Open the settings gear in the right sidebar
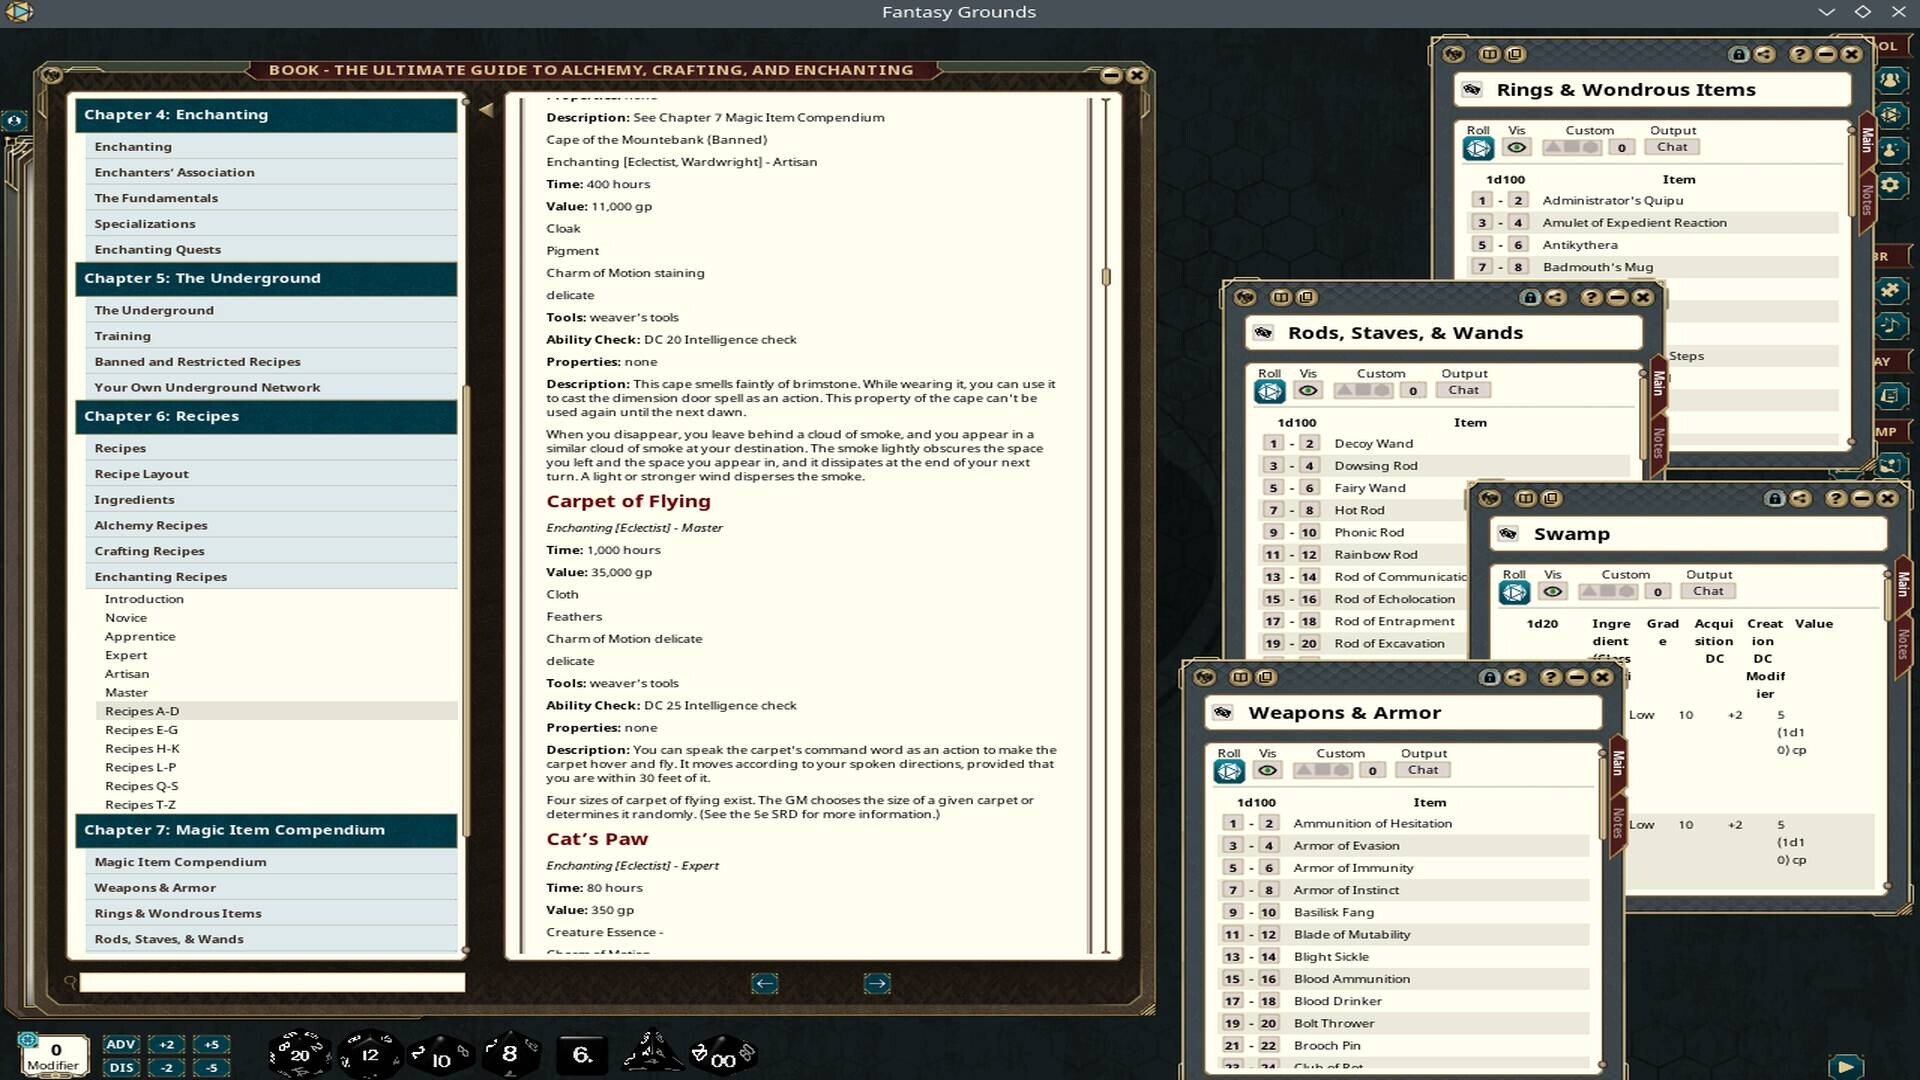Viewport: 1920px width, 1080px height. [x=1889, y=185]
